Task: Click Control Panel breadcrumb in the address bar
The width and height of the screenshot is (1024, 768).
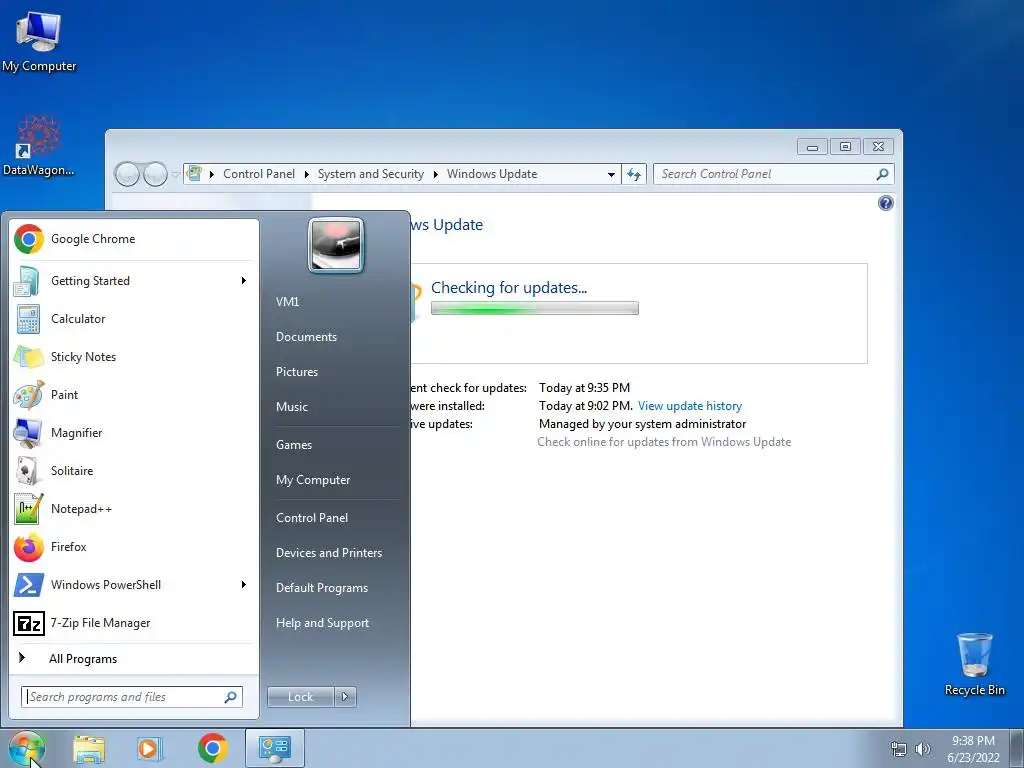Action: coord(259,174)
